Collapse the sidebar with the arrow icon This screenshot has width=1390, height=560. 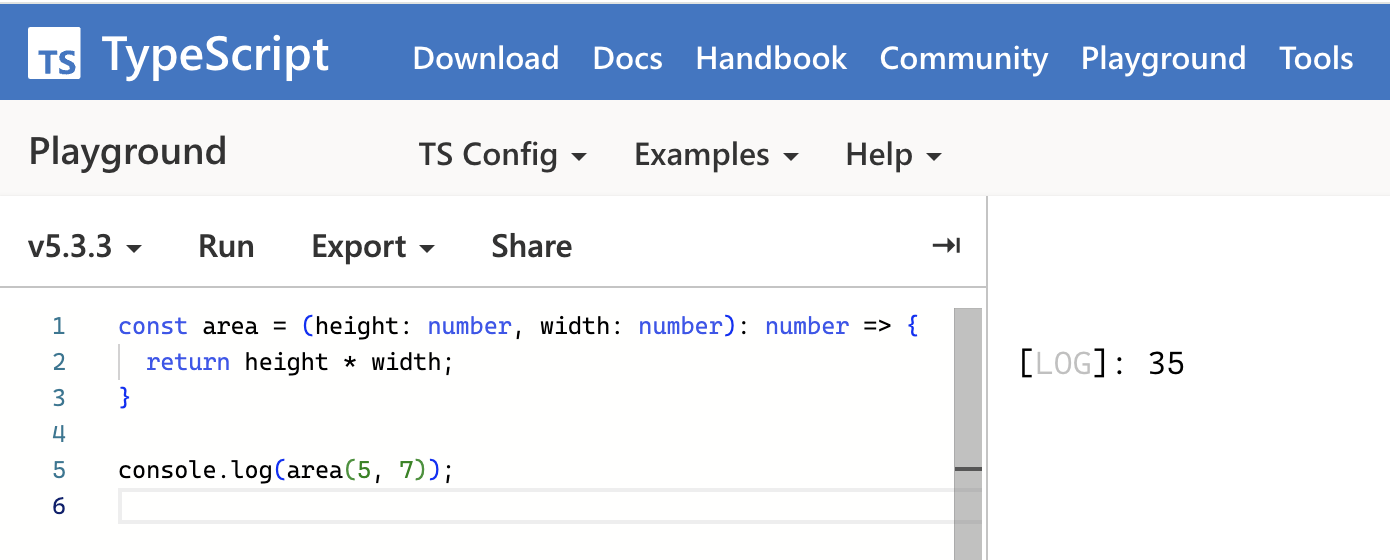(946, 246)
